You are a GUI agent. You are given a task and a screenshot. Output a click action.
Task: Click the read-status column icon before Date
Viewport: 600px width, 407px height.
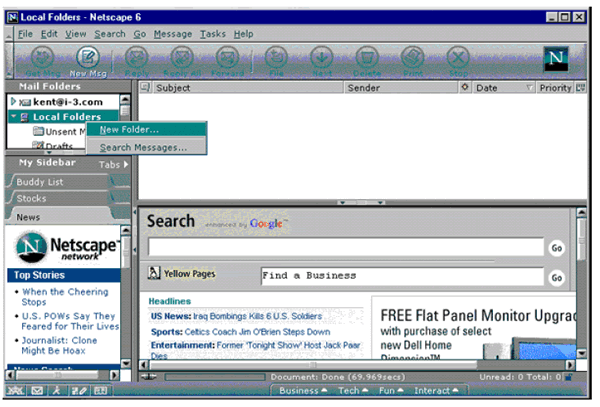coord(465,87)
